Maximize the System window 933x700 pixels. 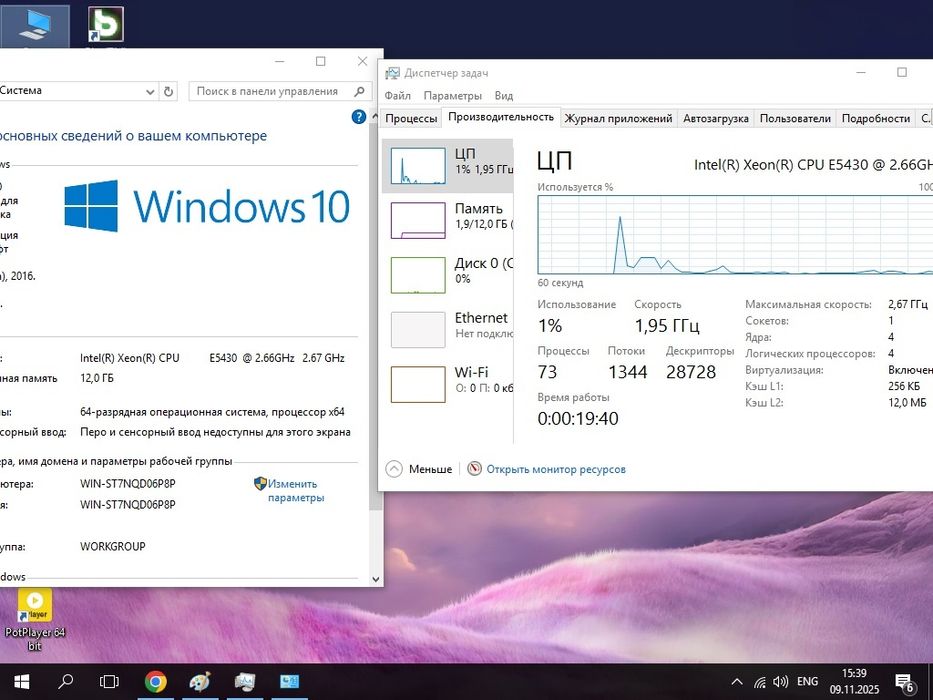[x=321, y=61]
